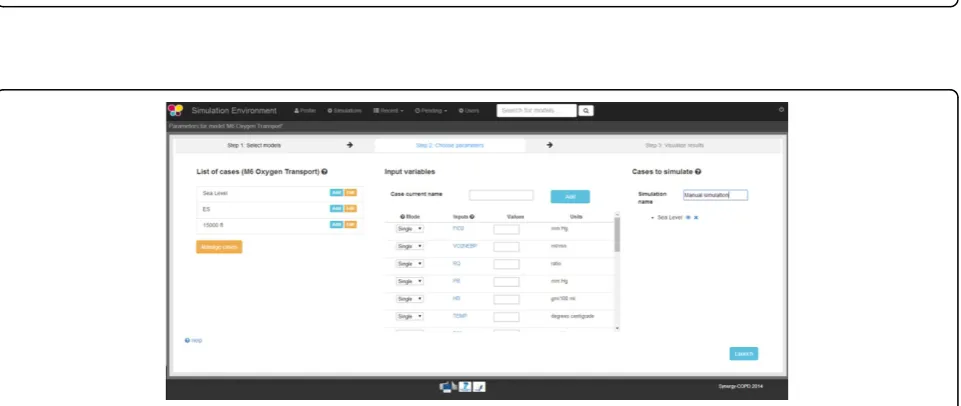The height and width of the screenshot is (406, 961).
Task: Click the gear icon in the top-right header
Action: (781, 110)
